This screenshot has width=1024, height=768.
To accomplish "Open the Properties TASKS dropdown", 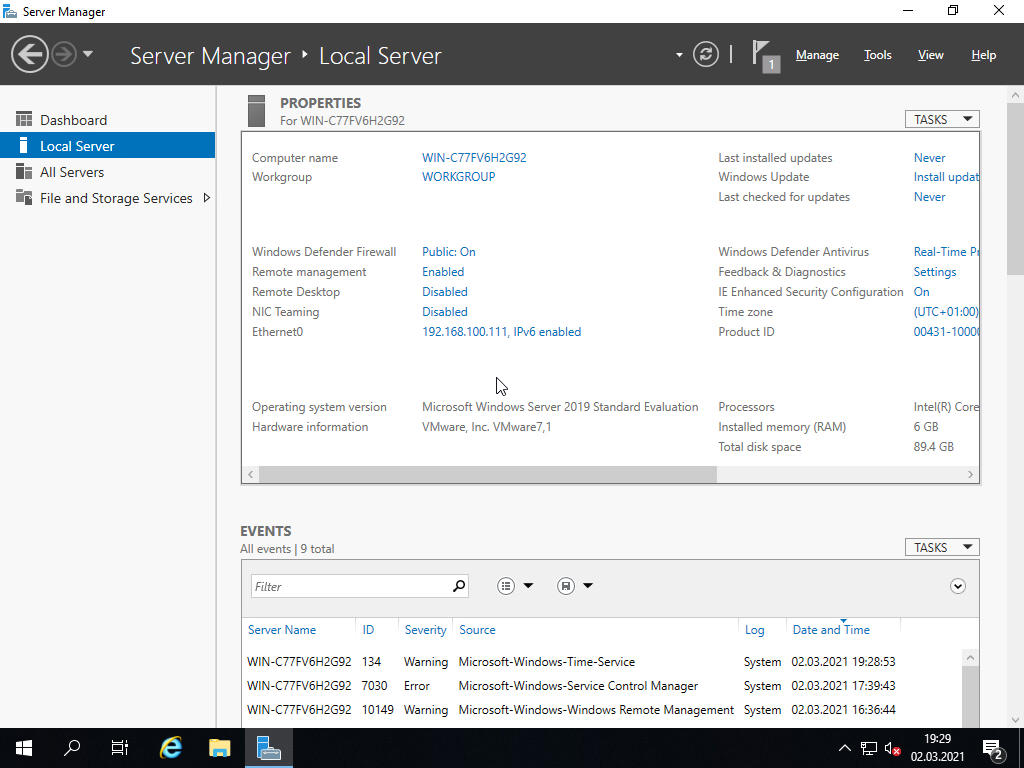I will pos(941,119).
